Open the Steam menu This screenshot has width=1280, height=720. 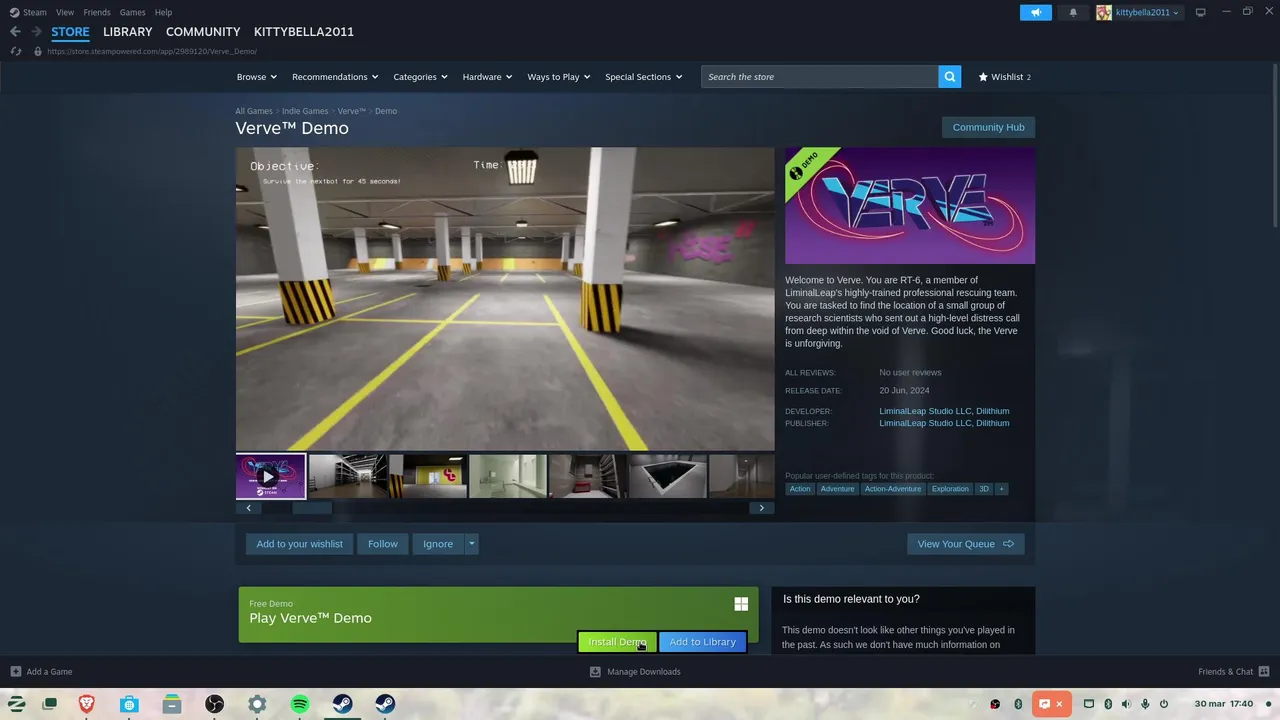35,12
